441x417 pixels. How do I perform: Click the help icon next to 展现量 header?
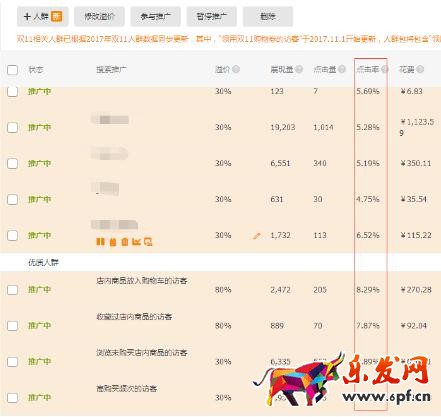click(299, 69)
